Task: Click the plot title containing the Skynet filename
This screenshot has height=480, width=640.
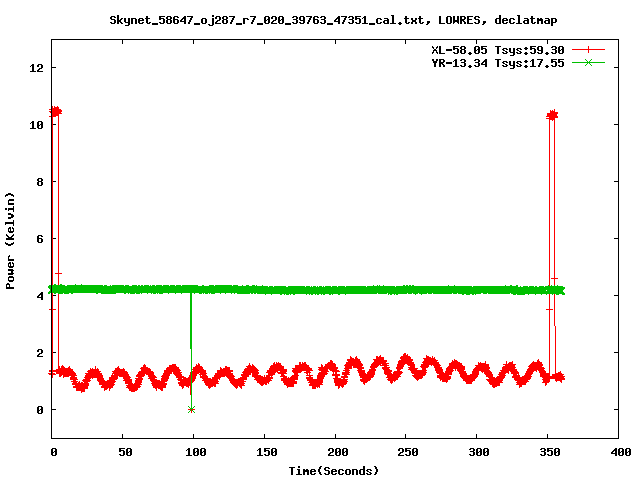Action: click(x=319, y=19)
